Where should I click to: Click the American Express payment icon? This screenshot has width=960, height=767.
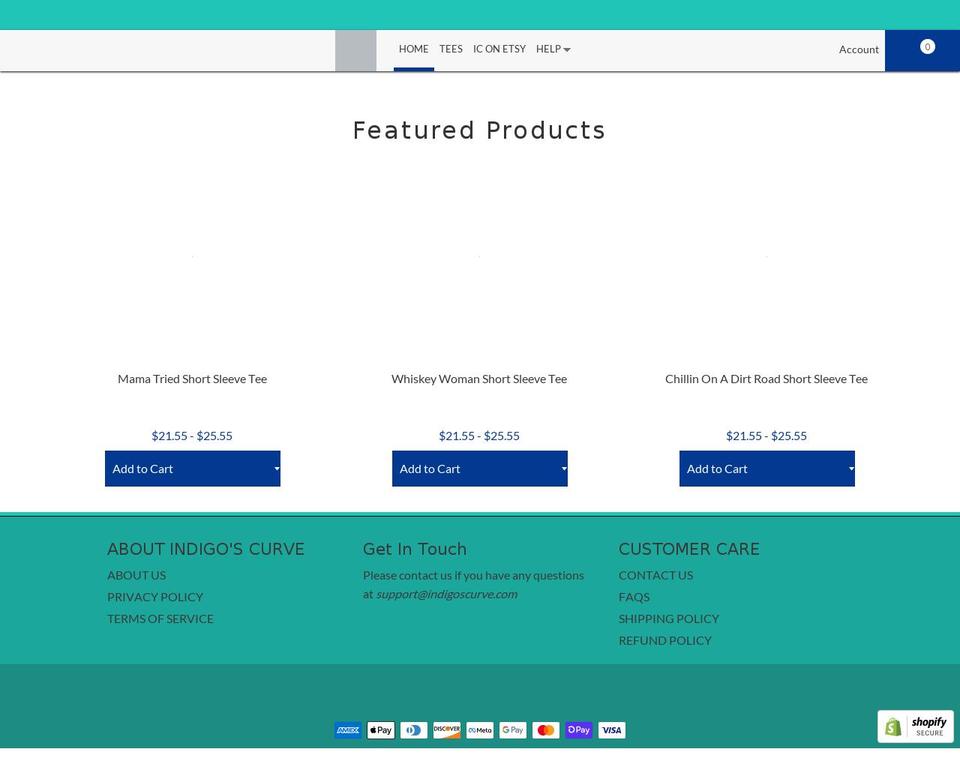point(348,730)
